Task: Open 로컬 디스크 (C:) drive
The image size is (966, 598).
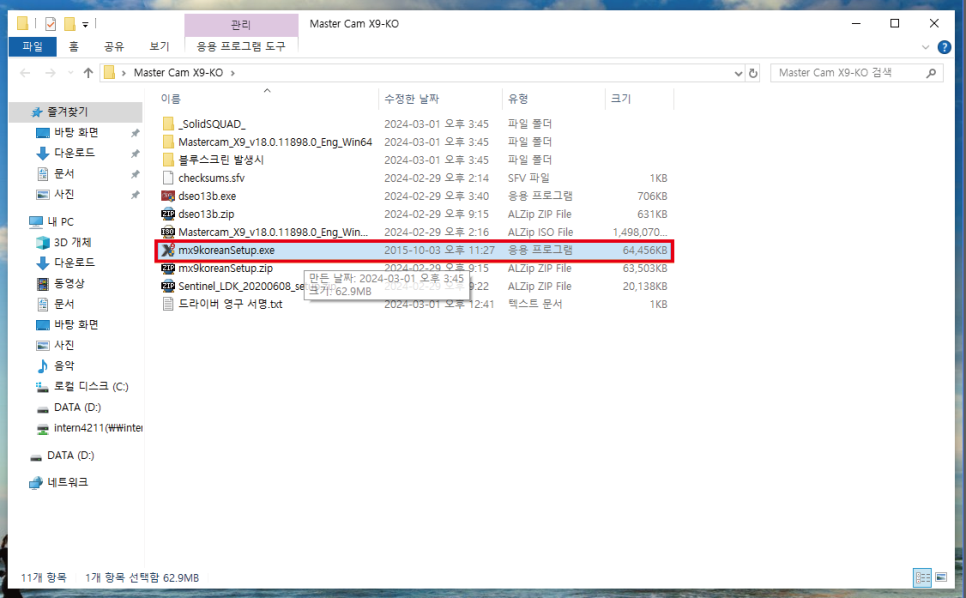Action: point(91,386)
